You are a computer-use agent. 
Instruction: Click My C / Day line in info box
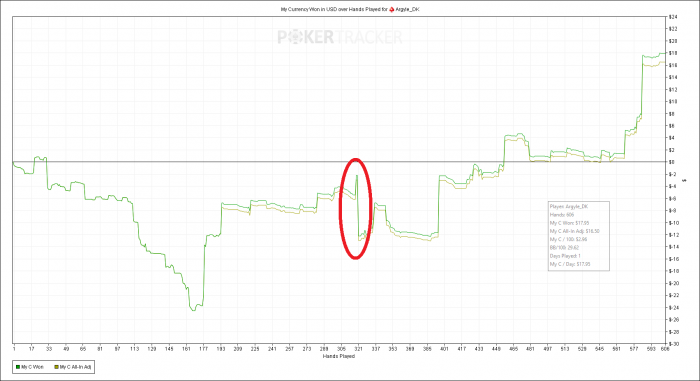tap(570, 264)
